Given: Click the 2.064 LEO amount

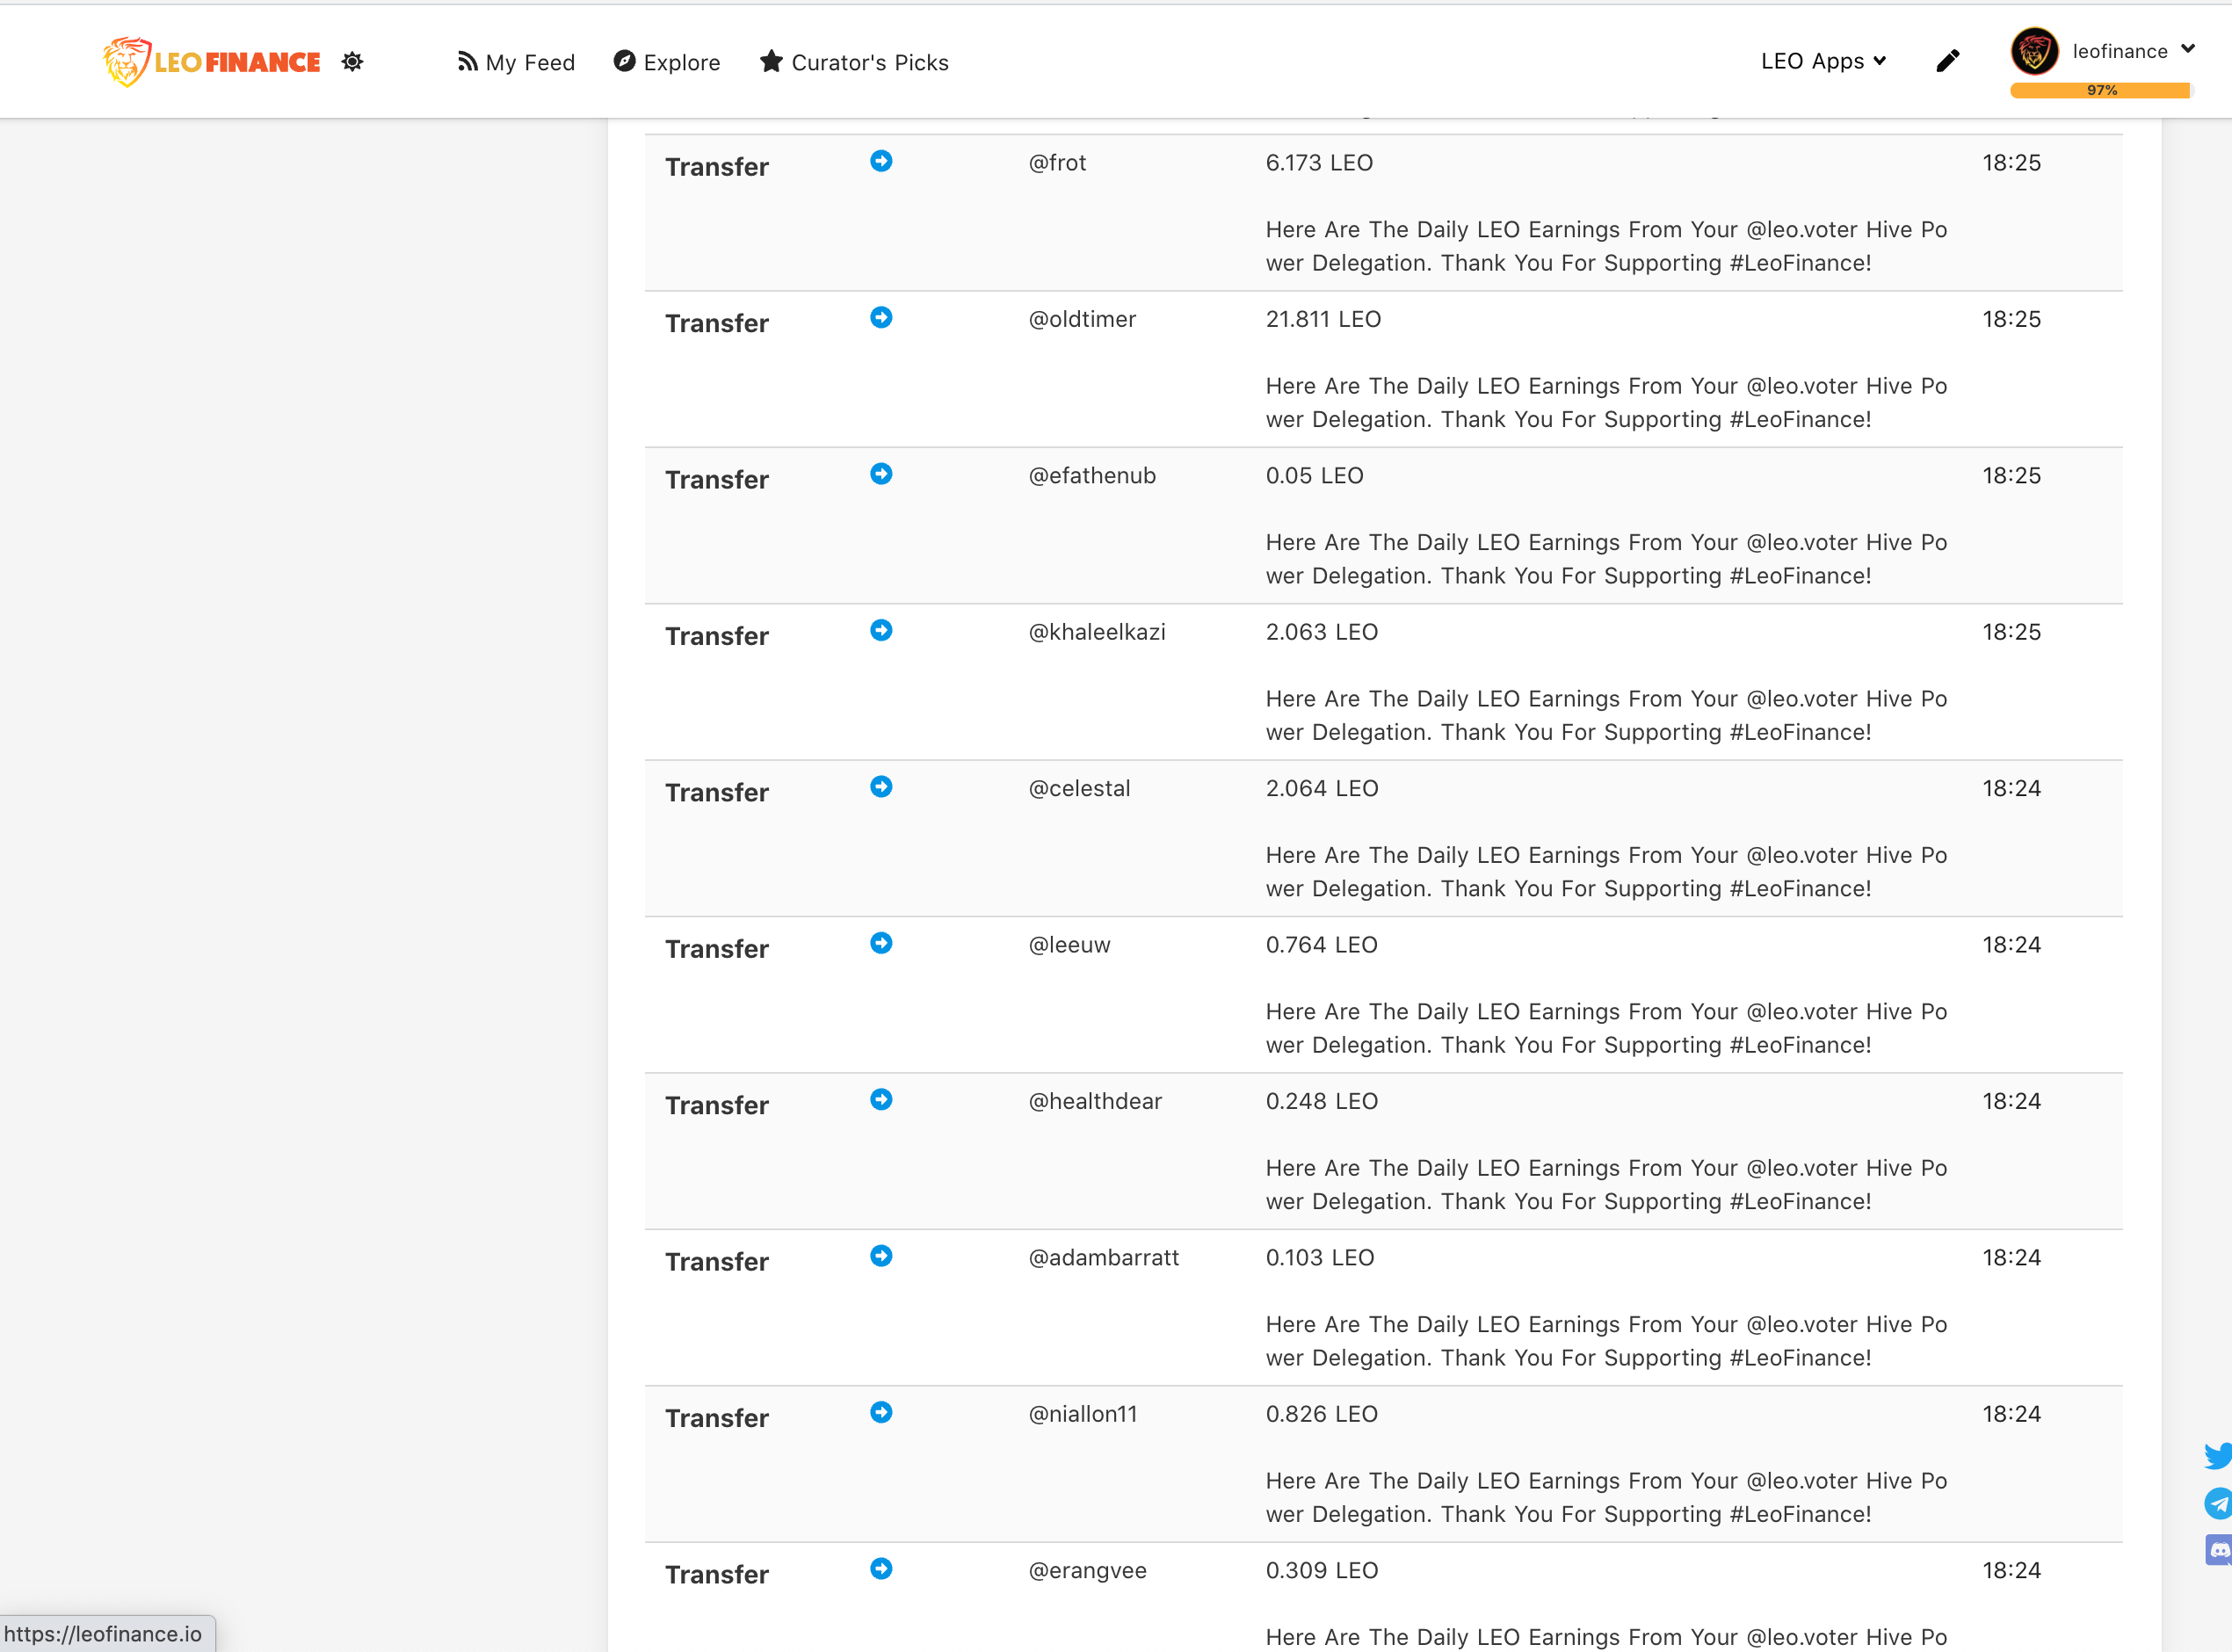Looking at the screenshot, I should [x=1321, y=789].
